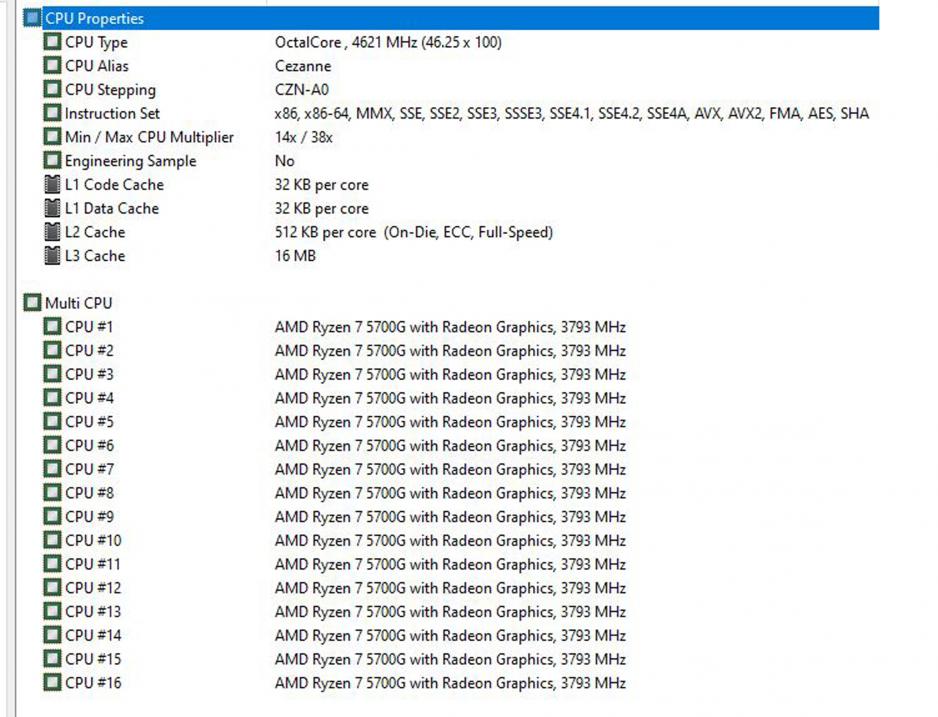Click the Engineering Sample row icon
Viewport: 938px width, 717px height.
53,161
